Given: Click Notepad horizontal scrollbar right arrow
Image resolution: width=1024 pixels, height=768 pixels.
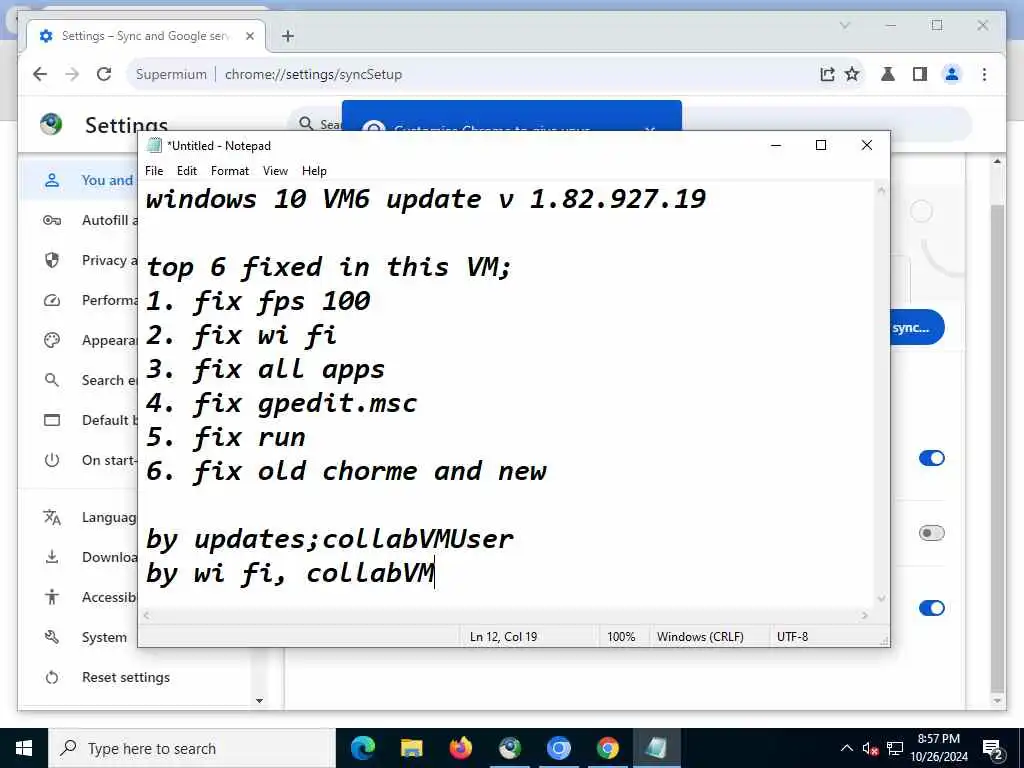Looking at the screenshot, I should [865, 615].
